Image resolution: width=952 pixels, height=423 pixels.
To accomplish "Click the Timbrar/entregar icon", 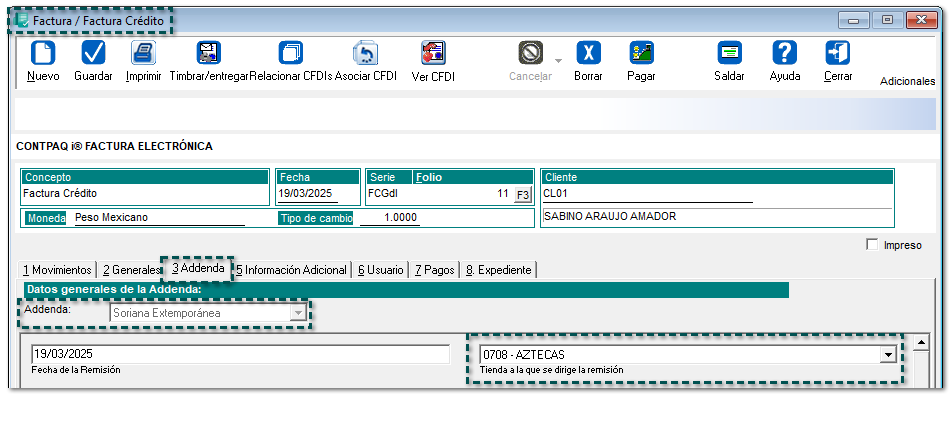I will coord(209,53).
